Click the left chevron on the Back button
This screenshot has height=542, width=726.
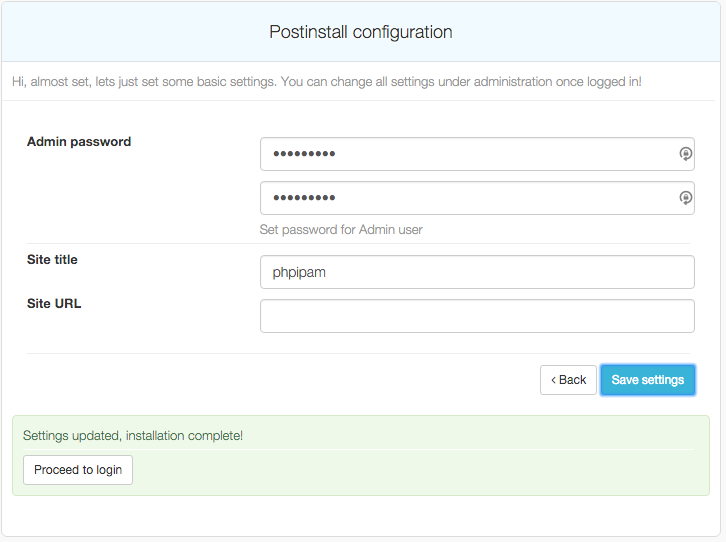coord(553,380)
